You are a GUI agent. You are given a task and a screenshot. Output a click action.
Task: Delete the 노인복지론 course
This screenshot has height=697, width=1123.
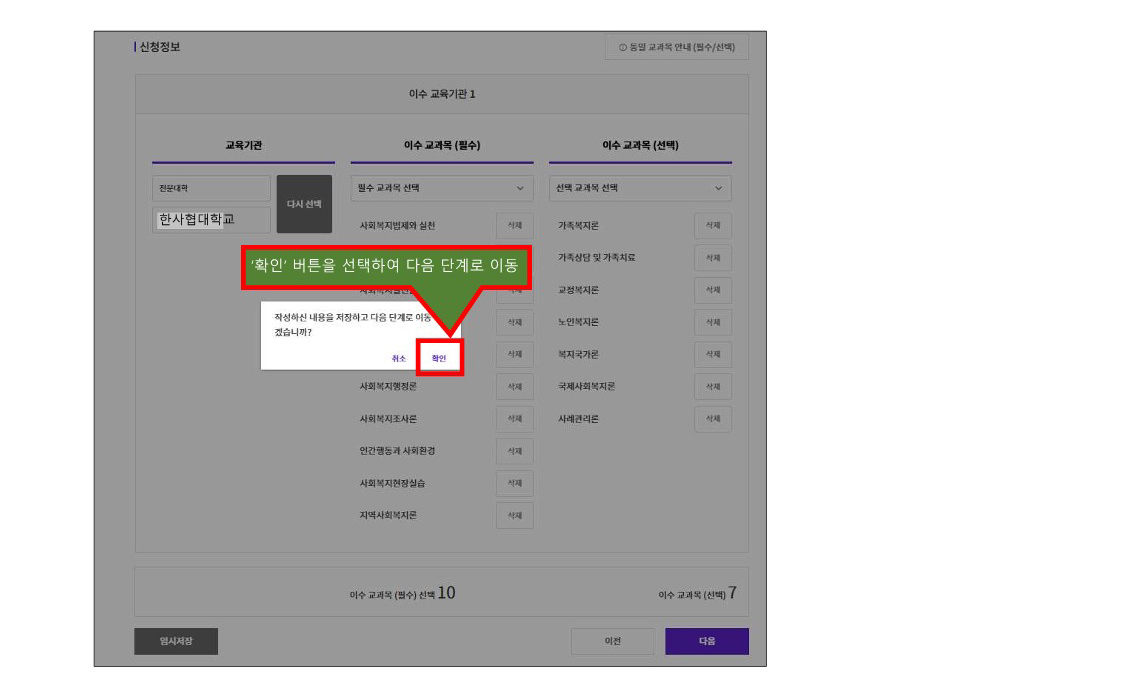[713, 322]
